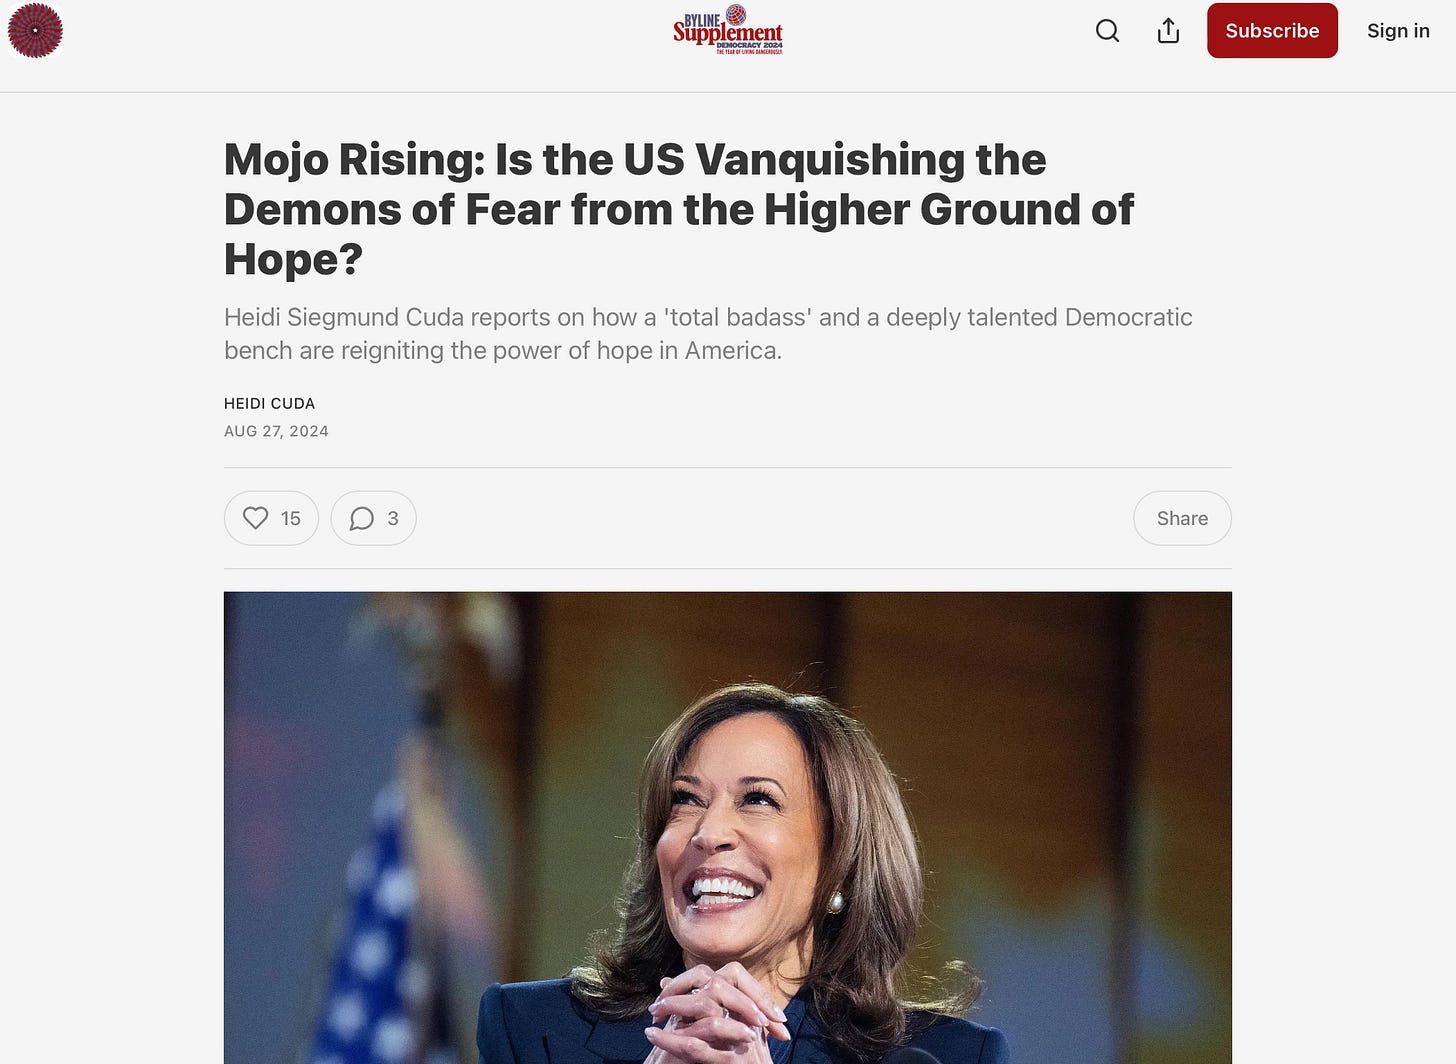The width and height of the screenshot is (1456, 1064).
Task: Open the hero photo of smiling woman
Action: 728,828
